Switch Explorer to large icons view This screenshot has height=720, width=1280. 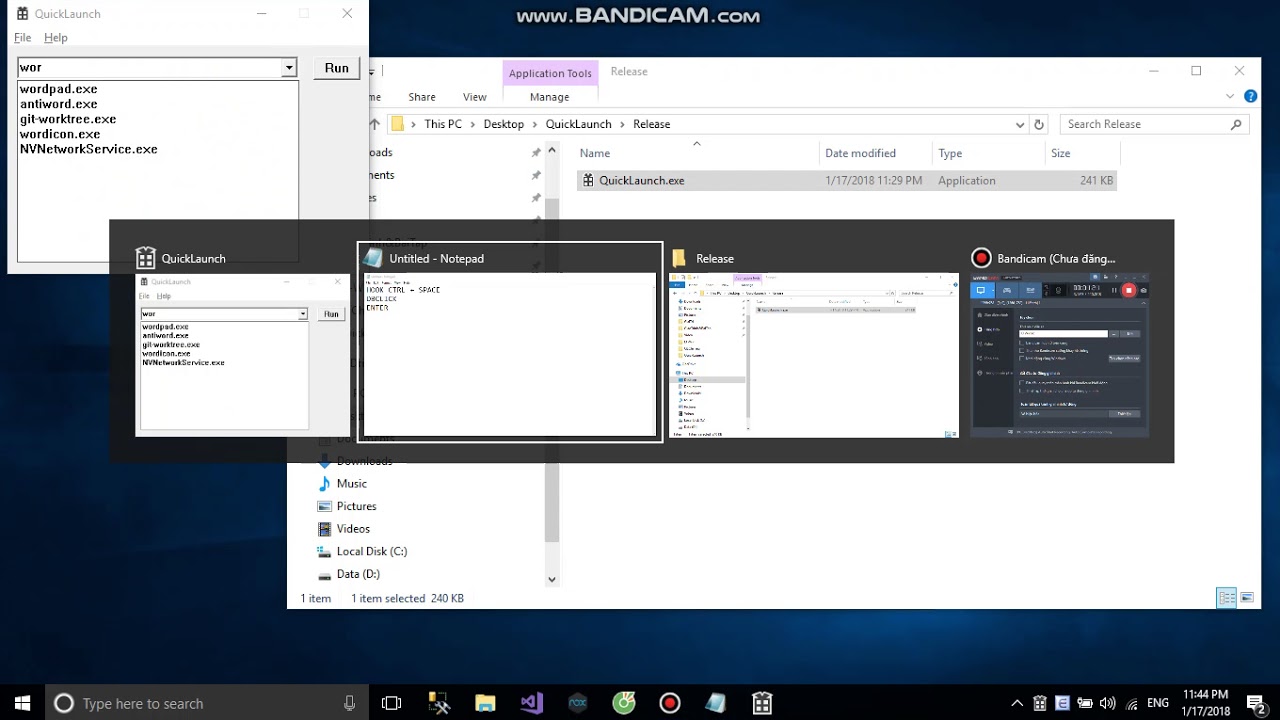tap(1247, 598)
